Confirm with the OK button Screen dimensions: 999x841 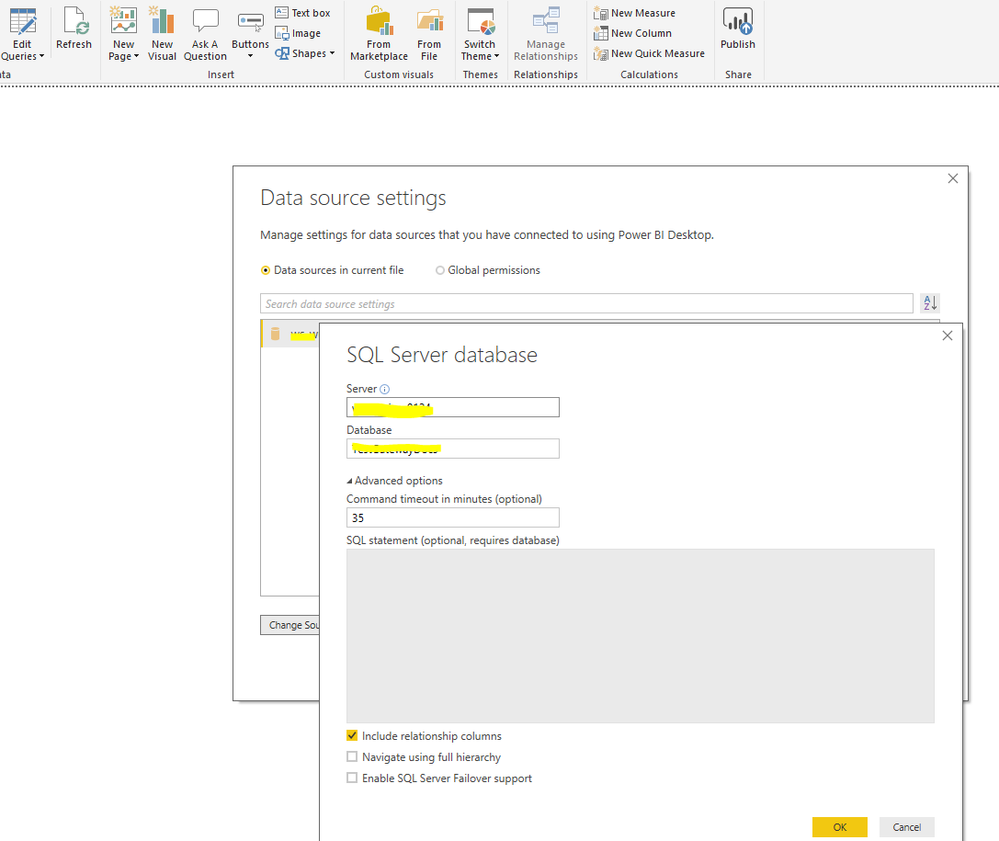click(x=840, y=827)
